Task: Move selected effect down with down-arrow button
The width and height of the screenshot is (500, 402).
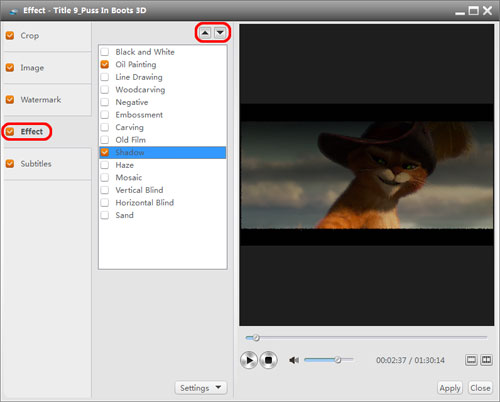Action: tap(220, 33)
